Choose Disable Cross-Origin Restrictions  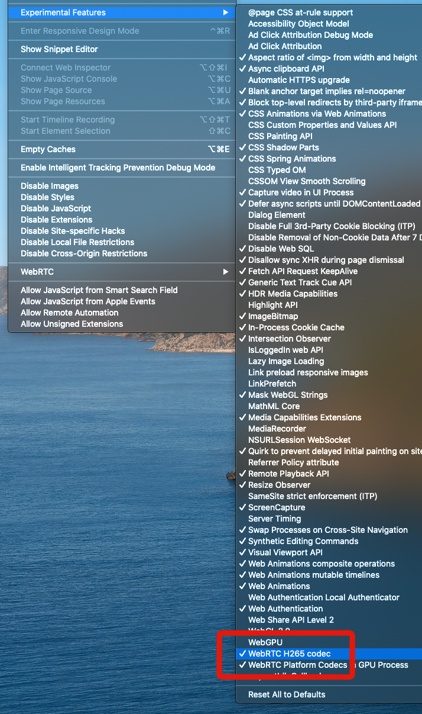point(122,253)
